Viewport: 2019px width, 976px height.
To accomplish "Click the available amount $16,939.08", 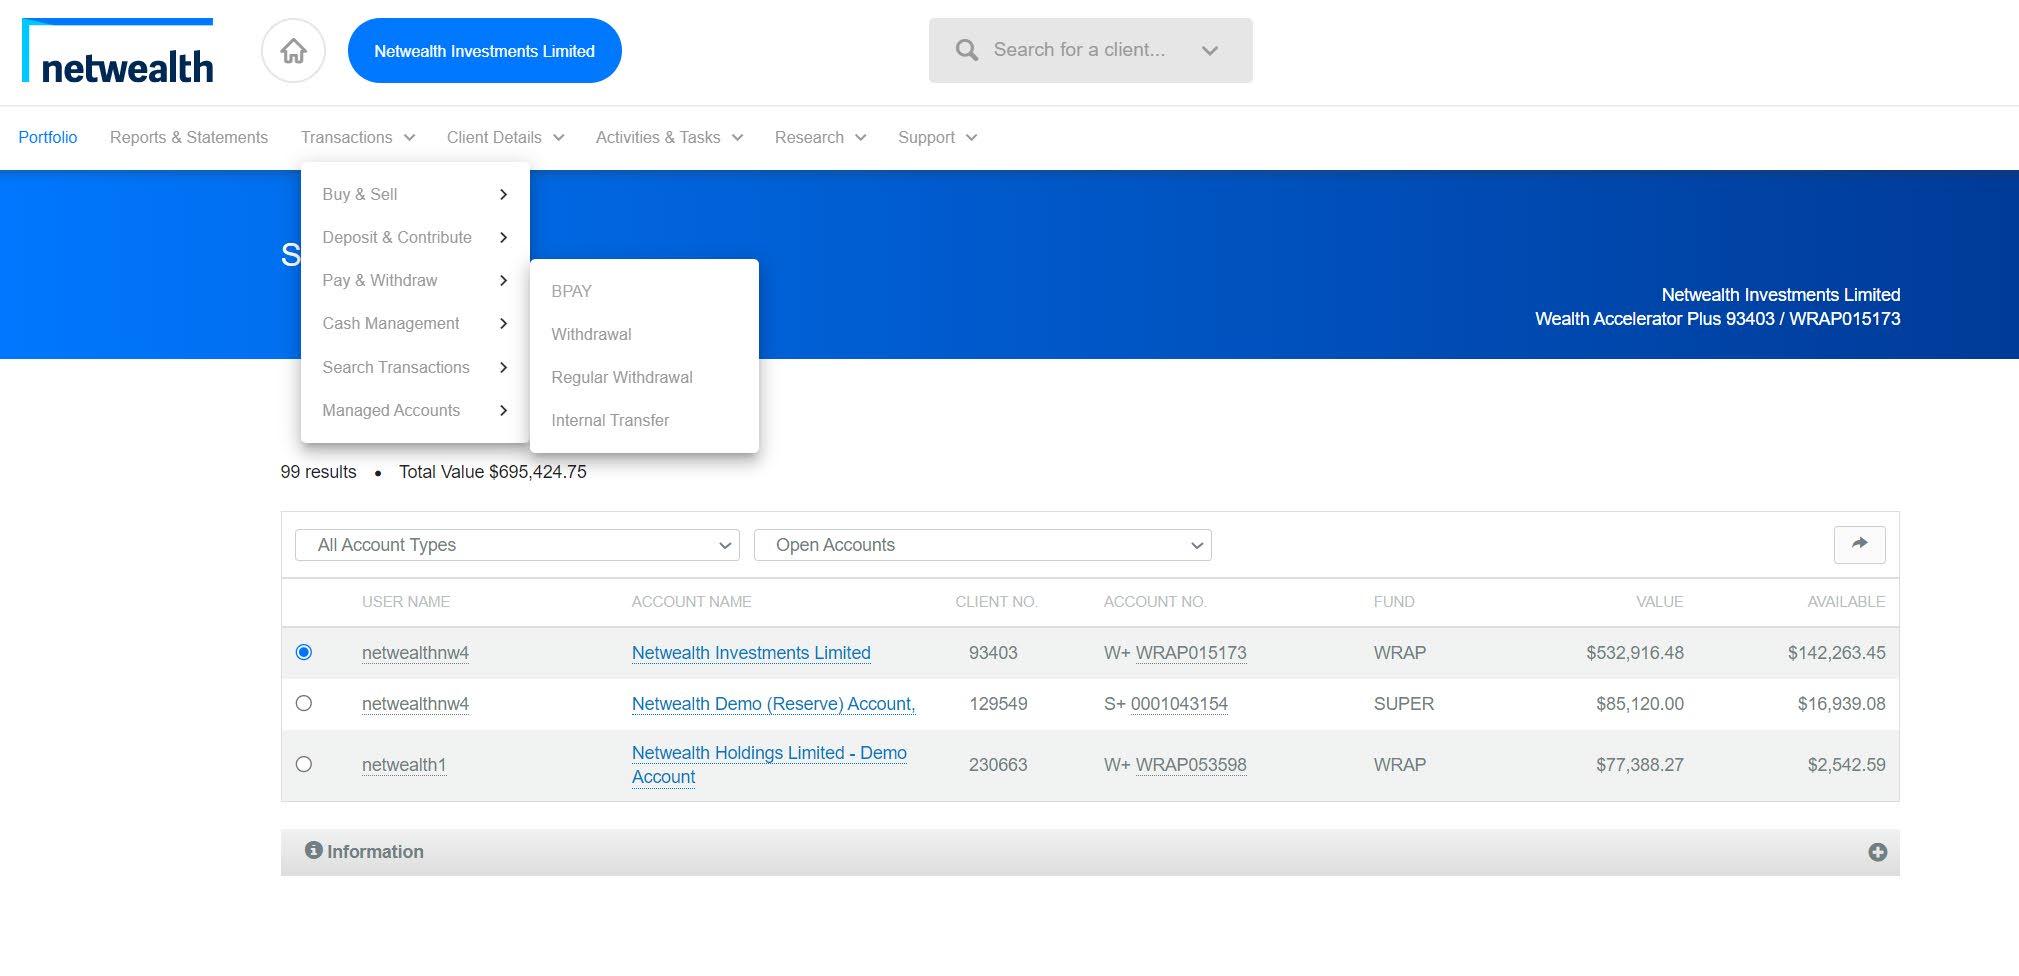I will [1841, 704].
